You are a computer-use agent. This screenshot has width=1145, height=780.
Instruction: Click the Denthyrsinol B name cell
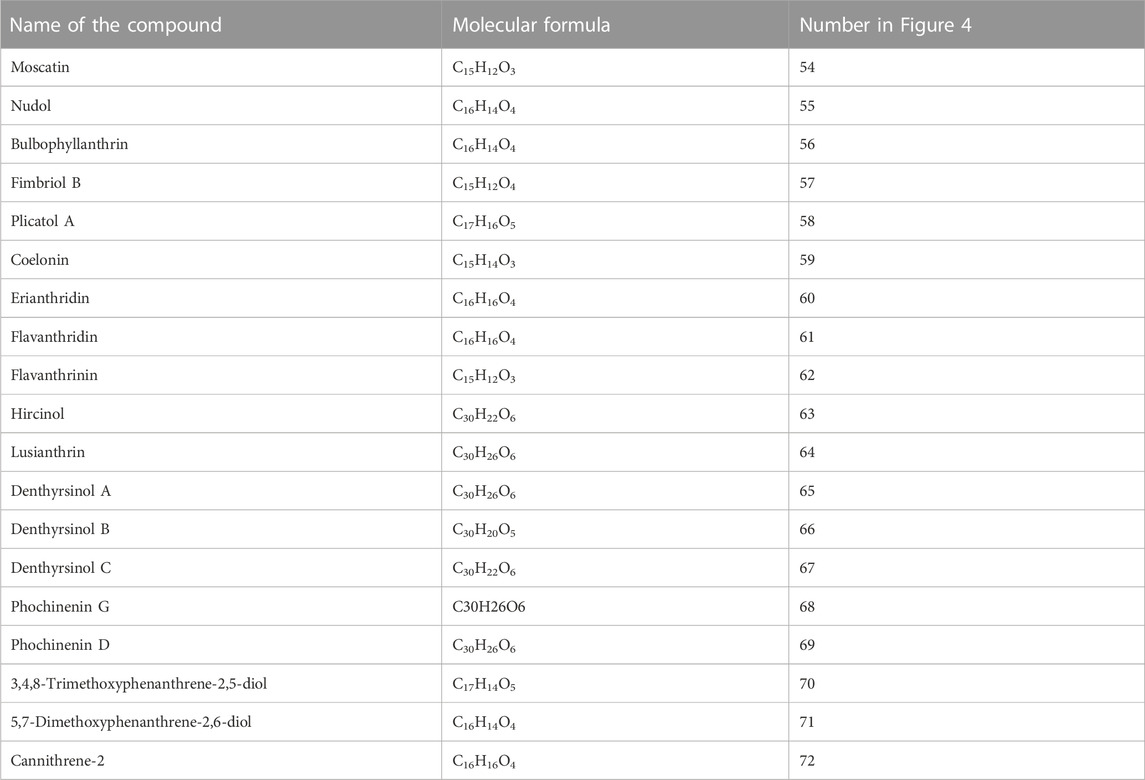(60, 529)
